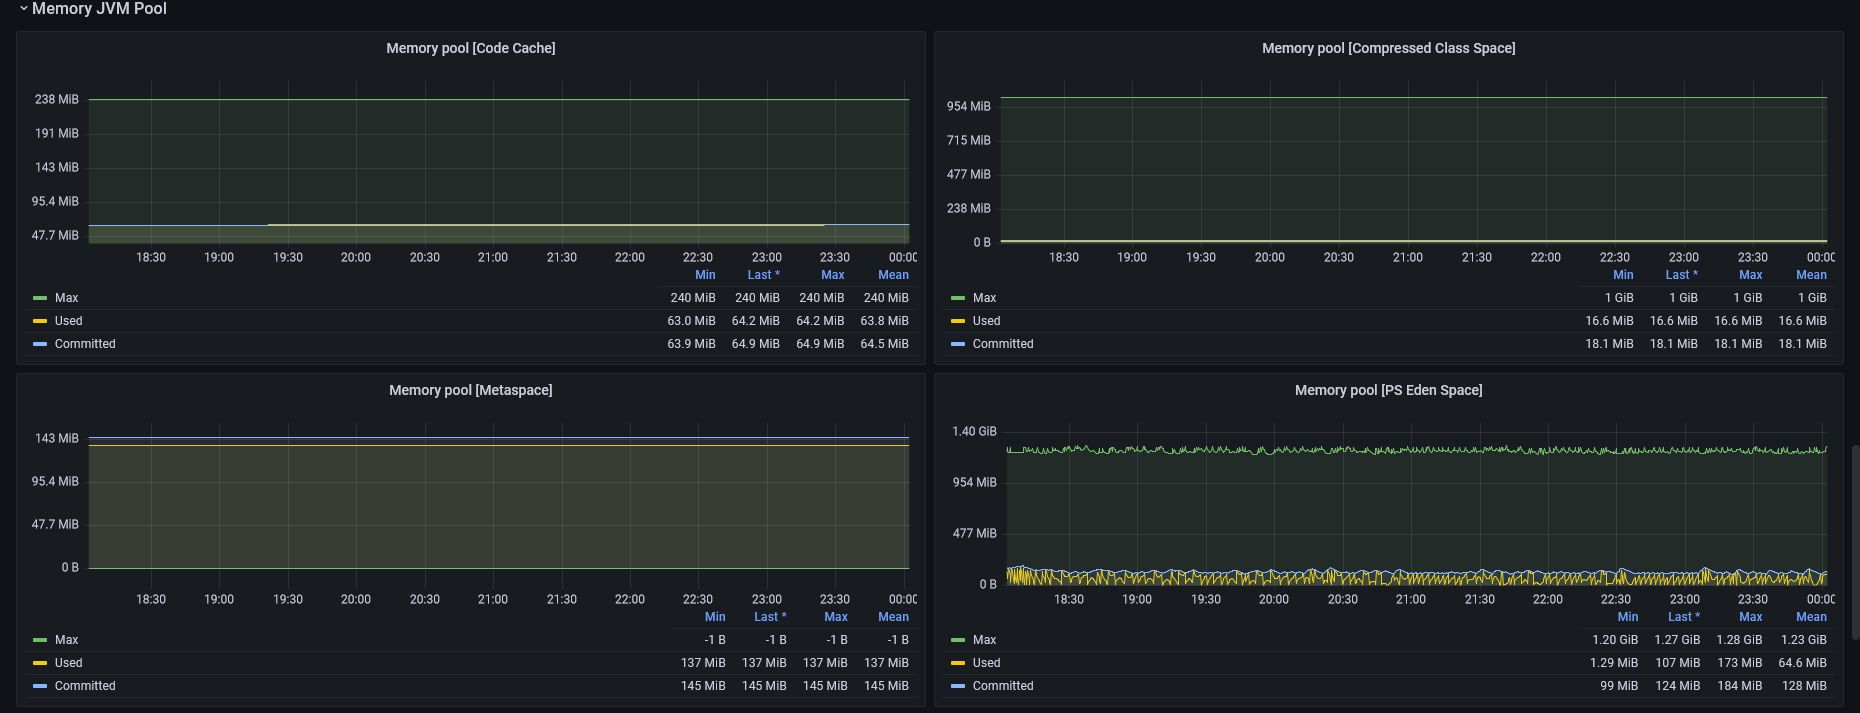Open the Compressed Class Space panel title menu
The width and height of the screenshot is (1860, 713).
click(1388, 48)
